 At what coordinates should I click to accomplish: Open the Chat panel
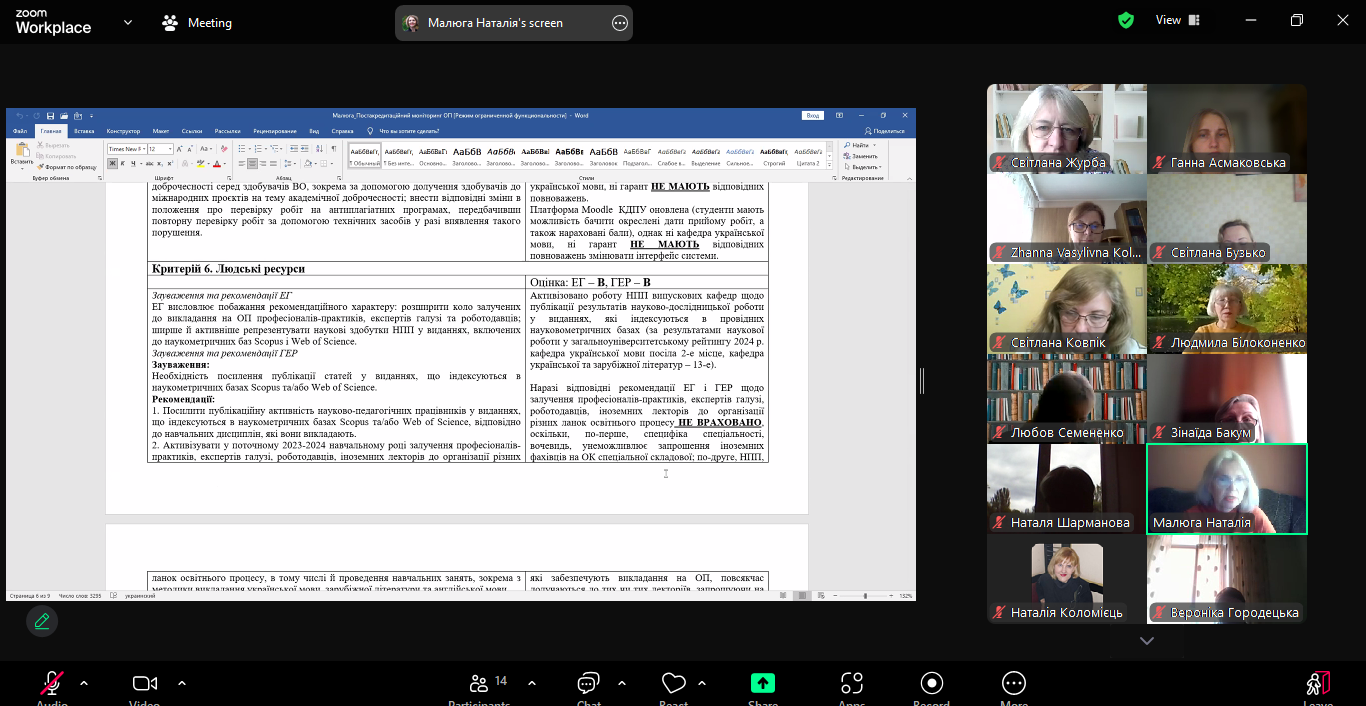click(588, 684)
